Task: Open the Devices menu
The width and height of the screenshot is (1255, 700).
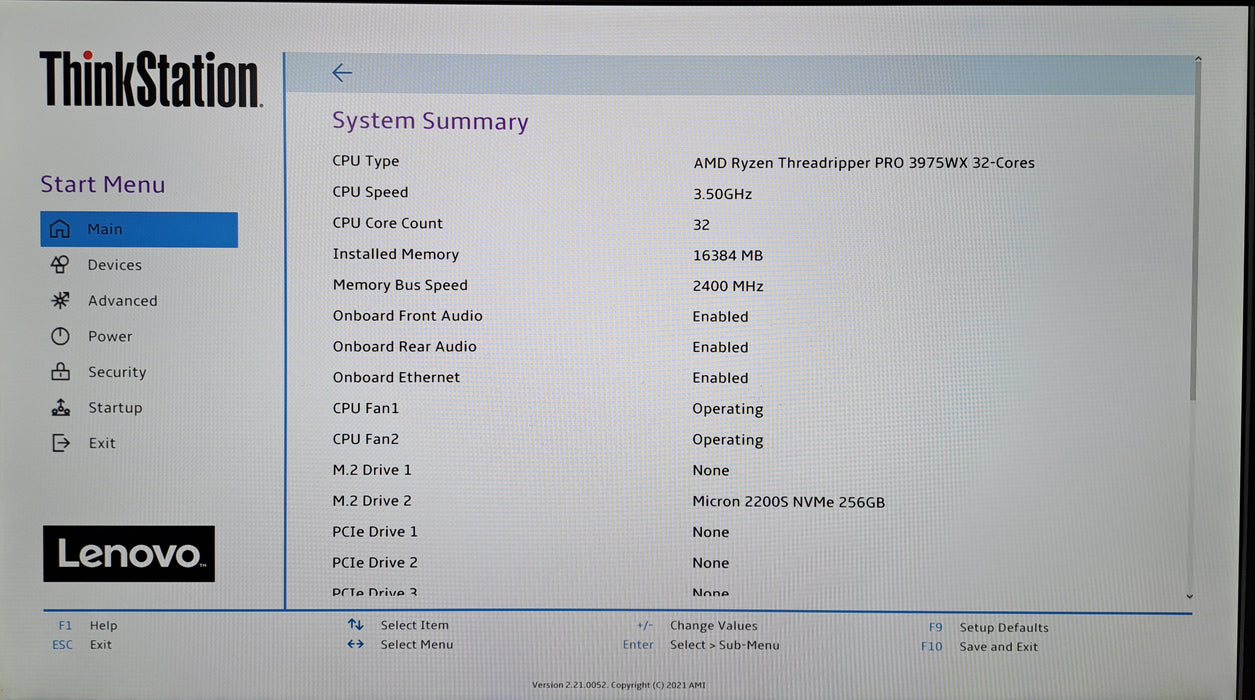Action: coord(114,265)
